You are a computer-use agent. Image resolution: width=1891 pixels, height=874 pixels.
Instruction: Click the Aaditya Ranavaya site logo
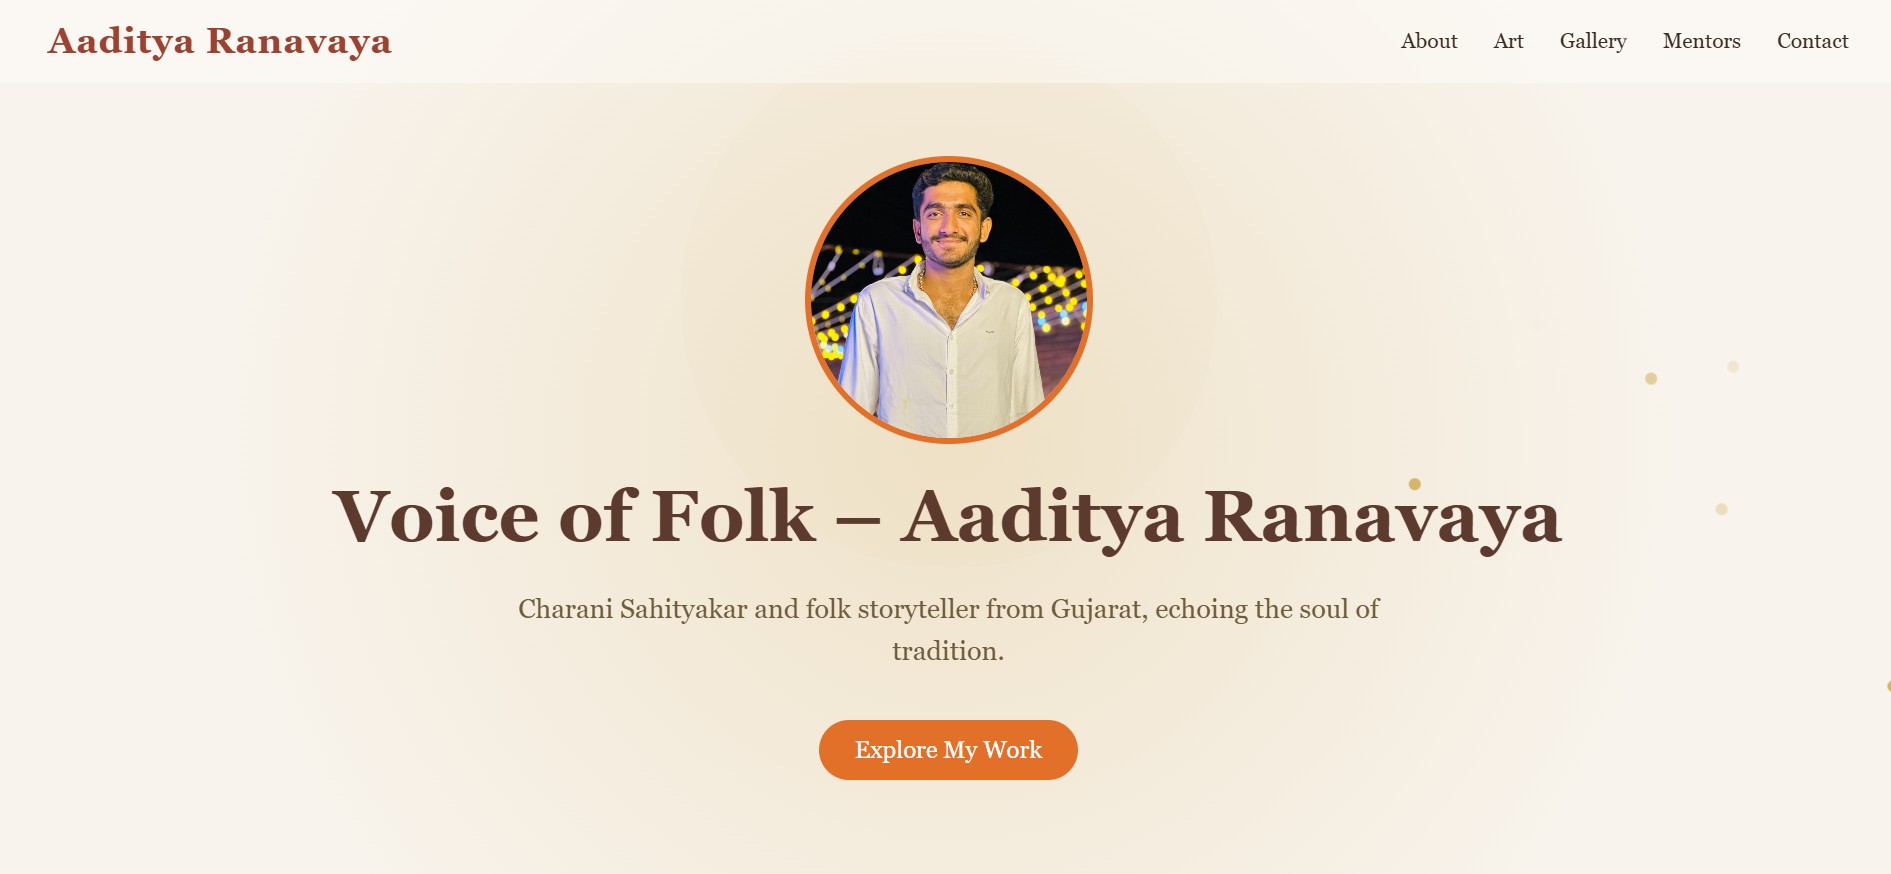(219, 41)
